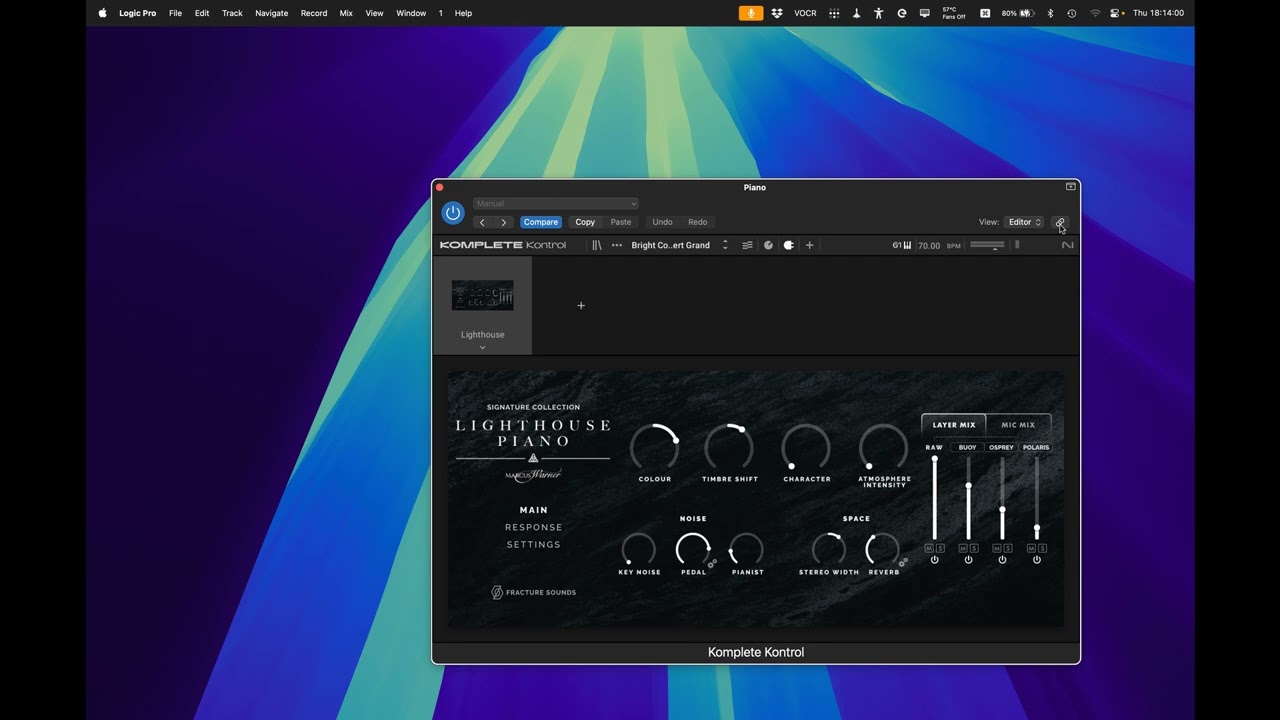1280x720 pixels.
Task: Click the plug-in chain plug icon
Action: click(x=788, y=245)
